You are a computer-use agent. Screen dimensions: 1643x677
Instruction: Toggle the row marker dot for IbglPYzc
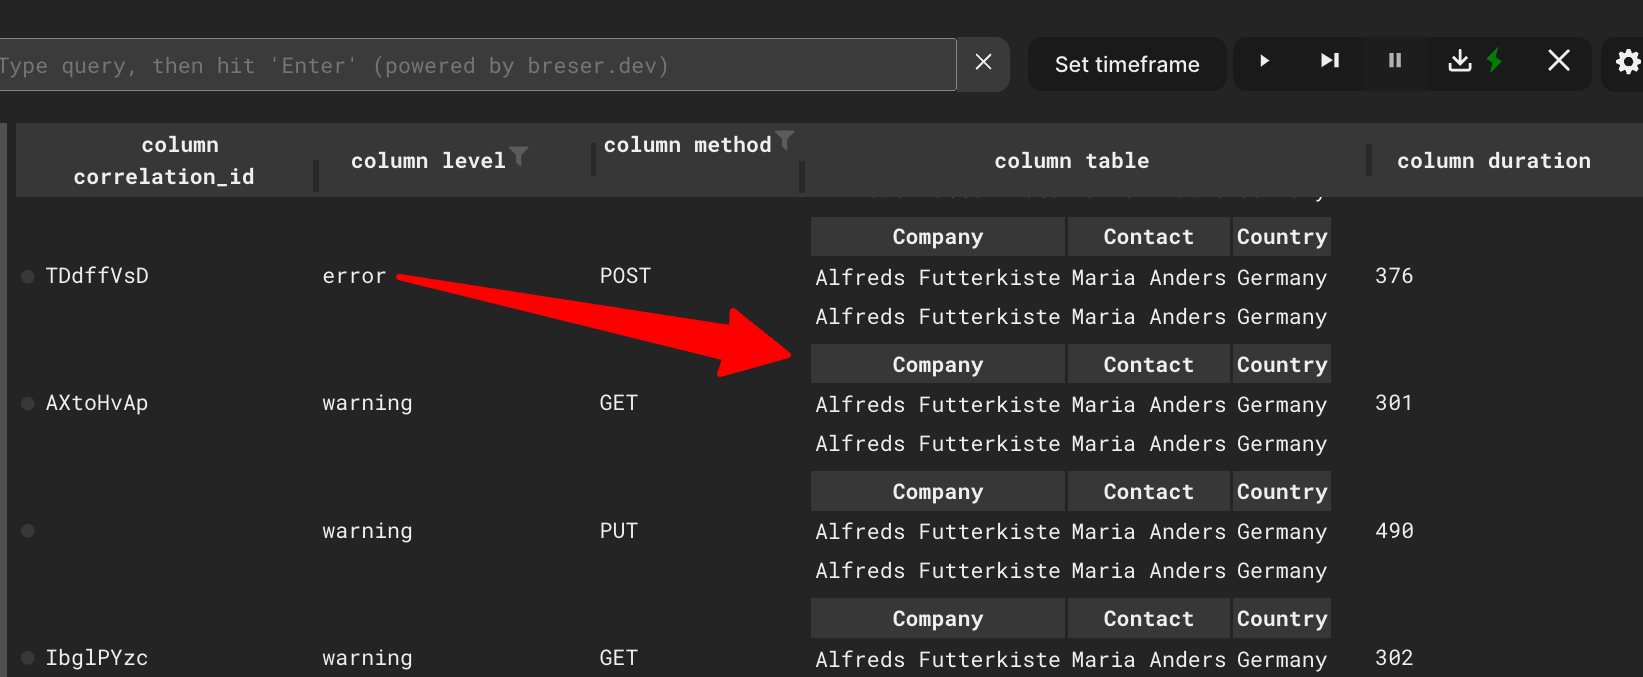28,658
